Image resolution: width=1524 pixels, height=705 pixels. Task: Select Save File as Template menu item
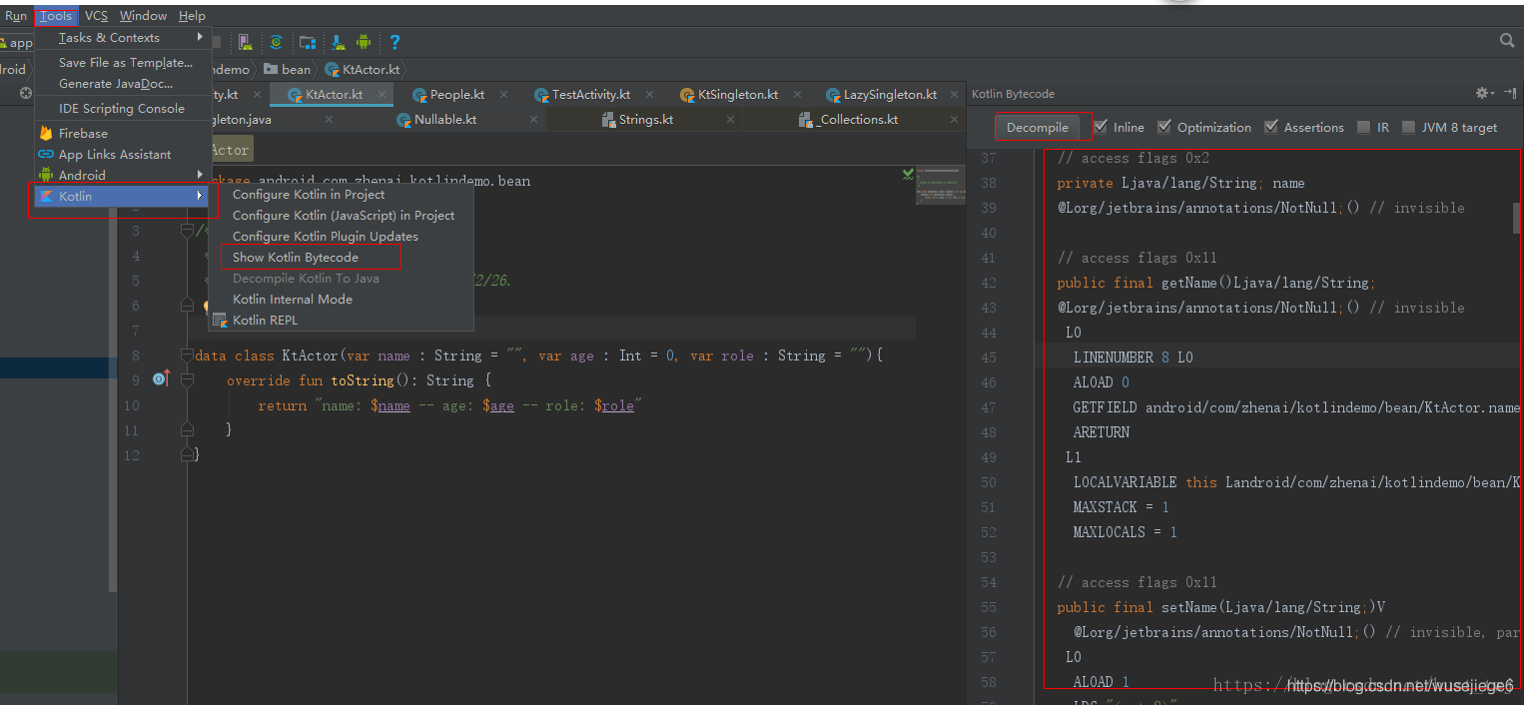click(123, 62)
